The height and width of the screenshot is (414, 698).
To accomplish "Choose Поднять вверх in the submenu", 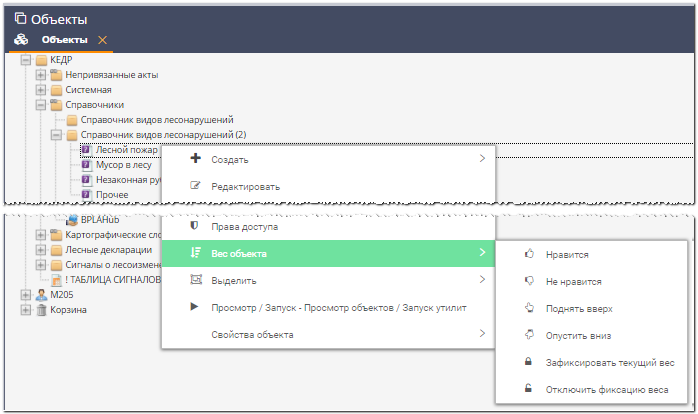I will click(579, 309).
